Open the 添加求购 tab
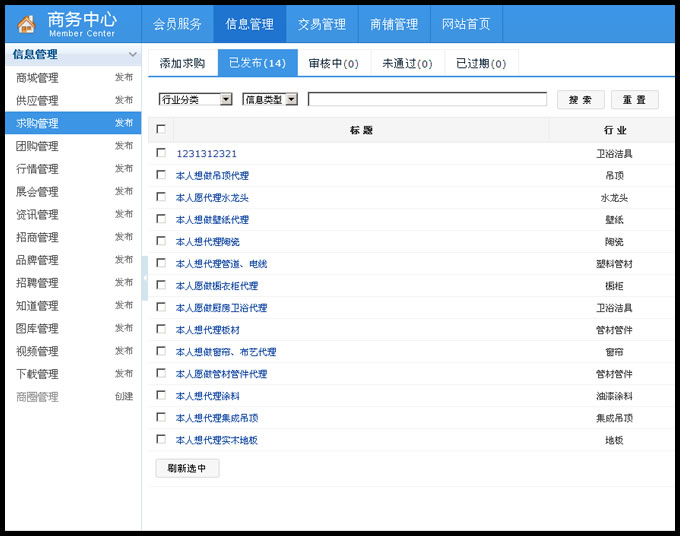Screen dimensions: 680x536 coord(182,64)
